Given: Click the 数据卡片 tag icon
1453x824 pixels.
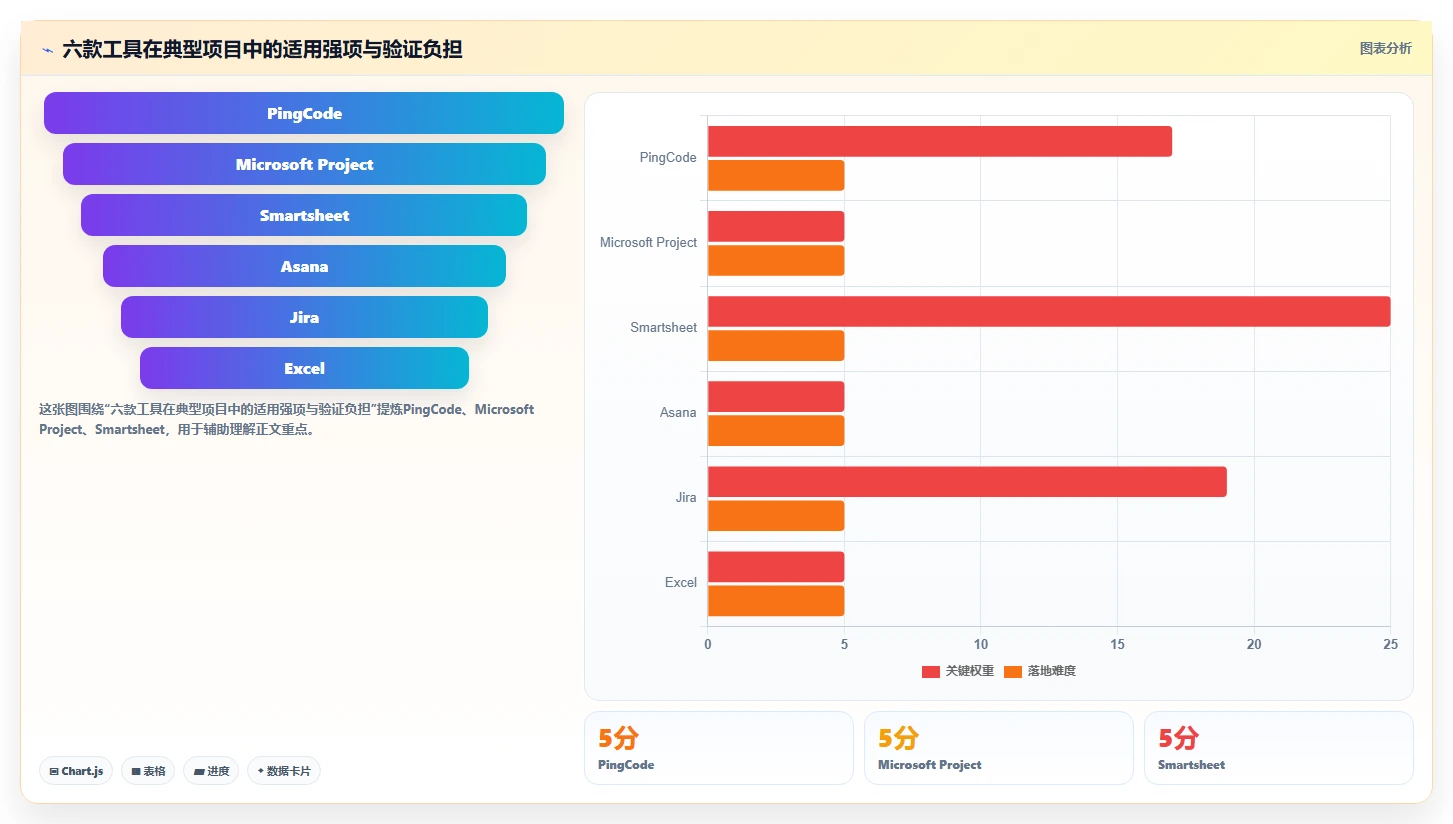Looking at the screenshot, I should pos(261,771).
